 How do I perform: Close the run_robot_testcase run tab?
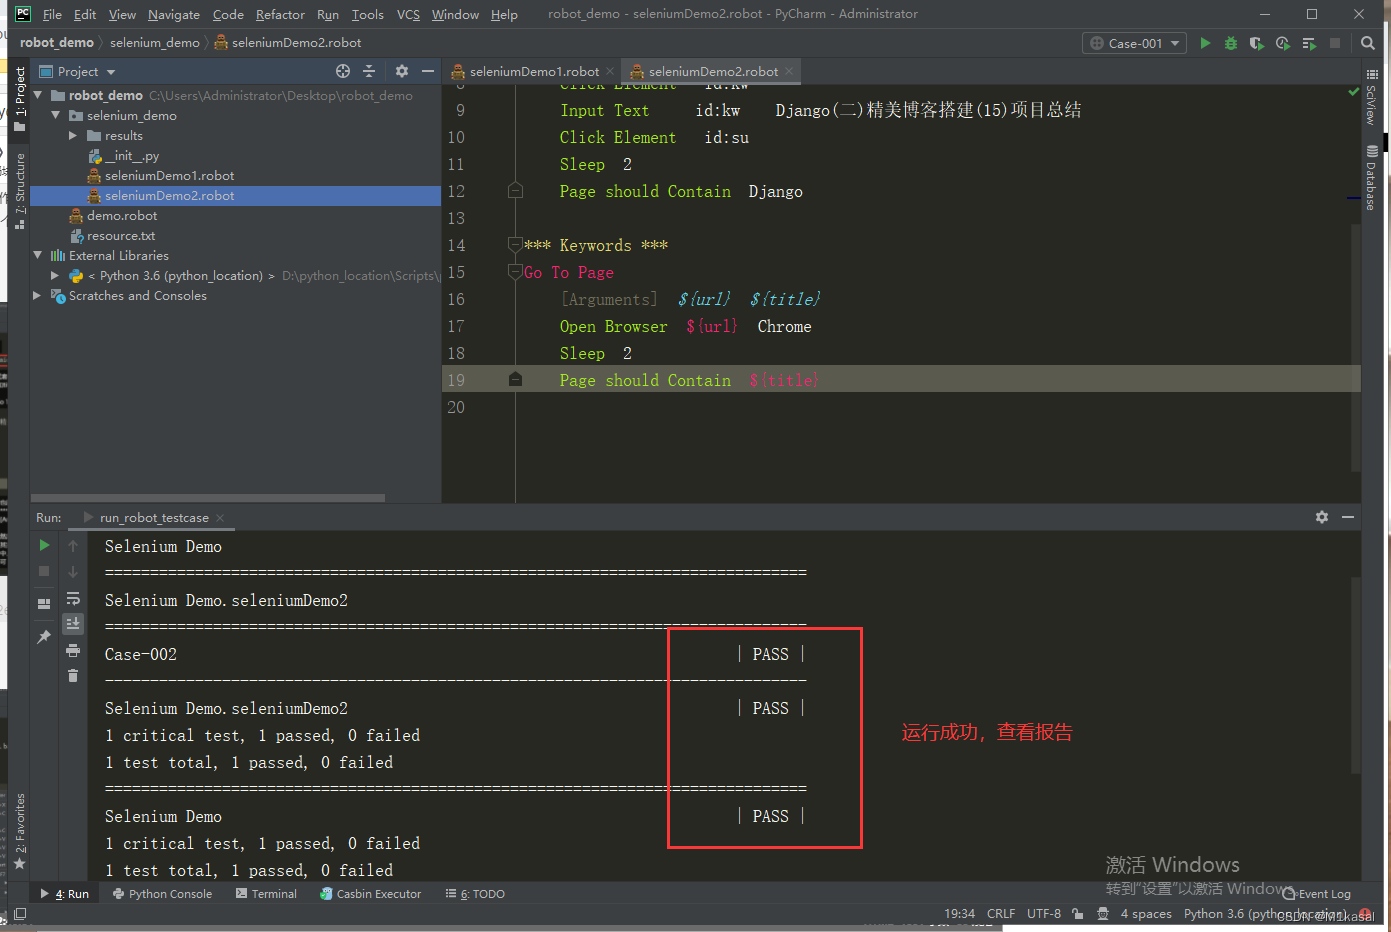tap(220, 517)
